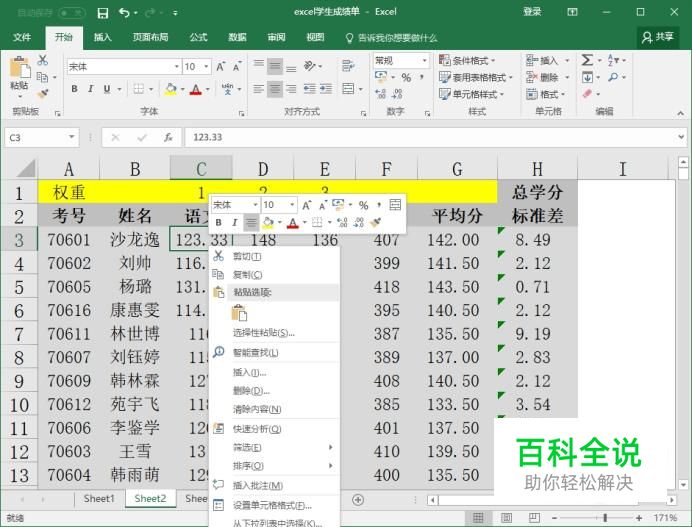Click percent style in ribbon

pos(406,78)
